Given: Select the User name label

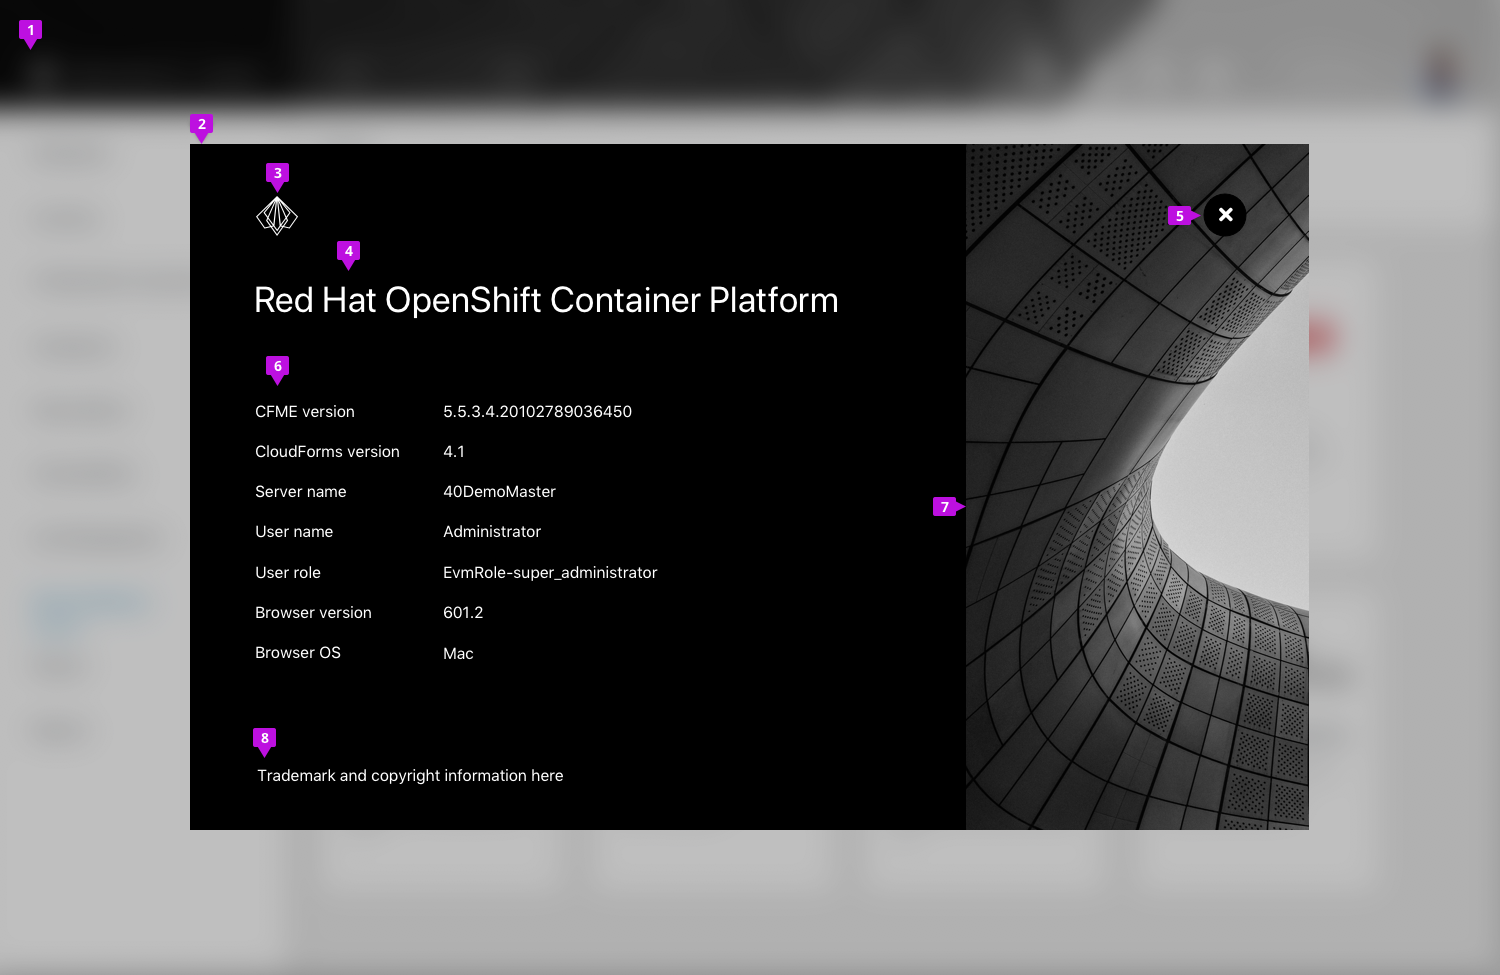Looking at the screenshot, I should tap(294, 532).
